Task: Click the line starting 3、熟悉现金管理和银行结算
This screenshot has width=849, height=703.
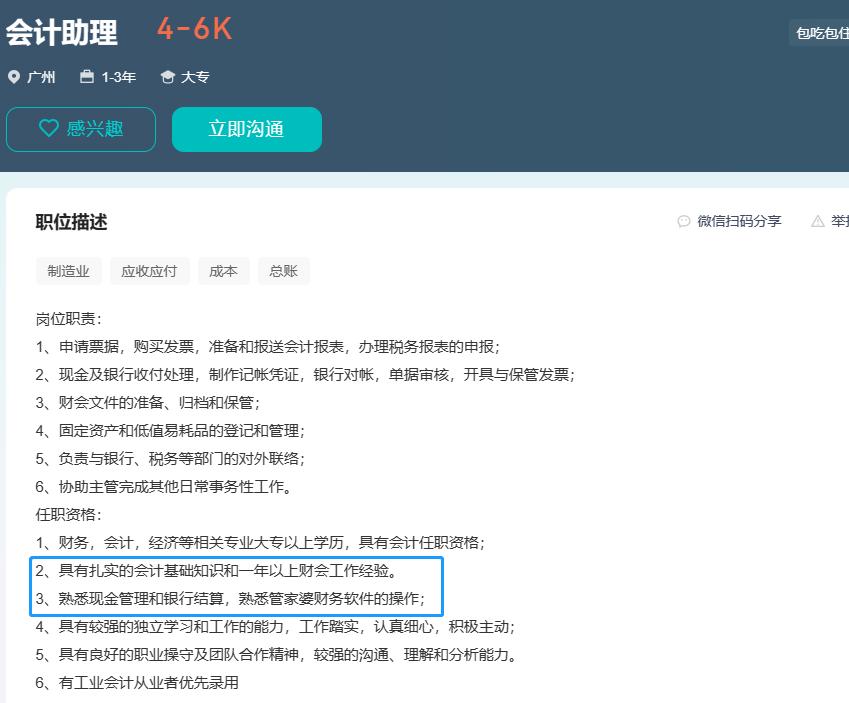Action: pos(231,599)
